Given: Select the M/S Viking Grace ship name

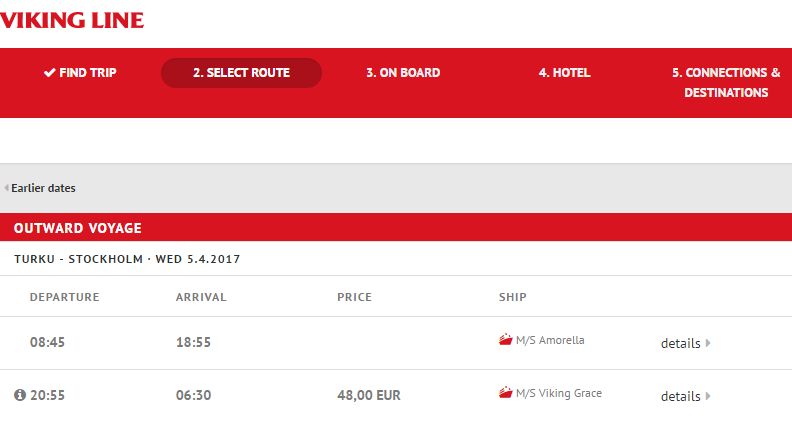Looking at the screenshot, I should (558, 394).
